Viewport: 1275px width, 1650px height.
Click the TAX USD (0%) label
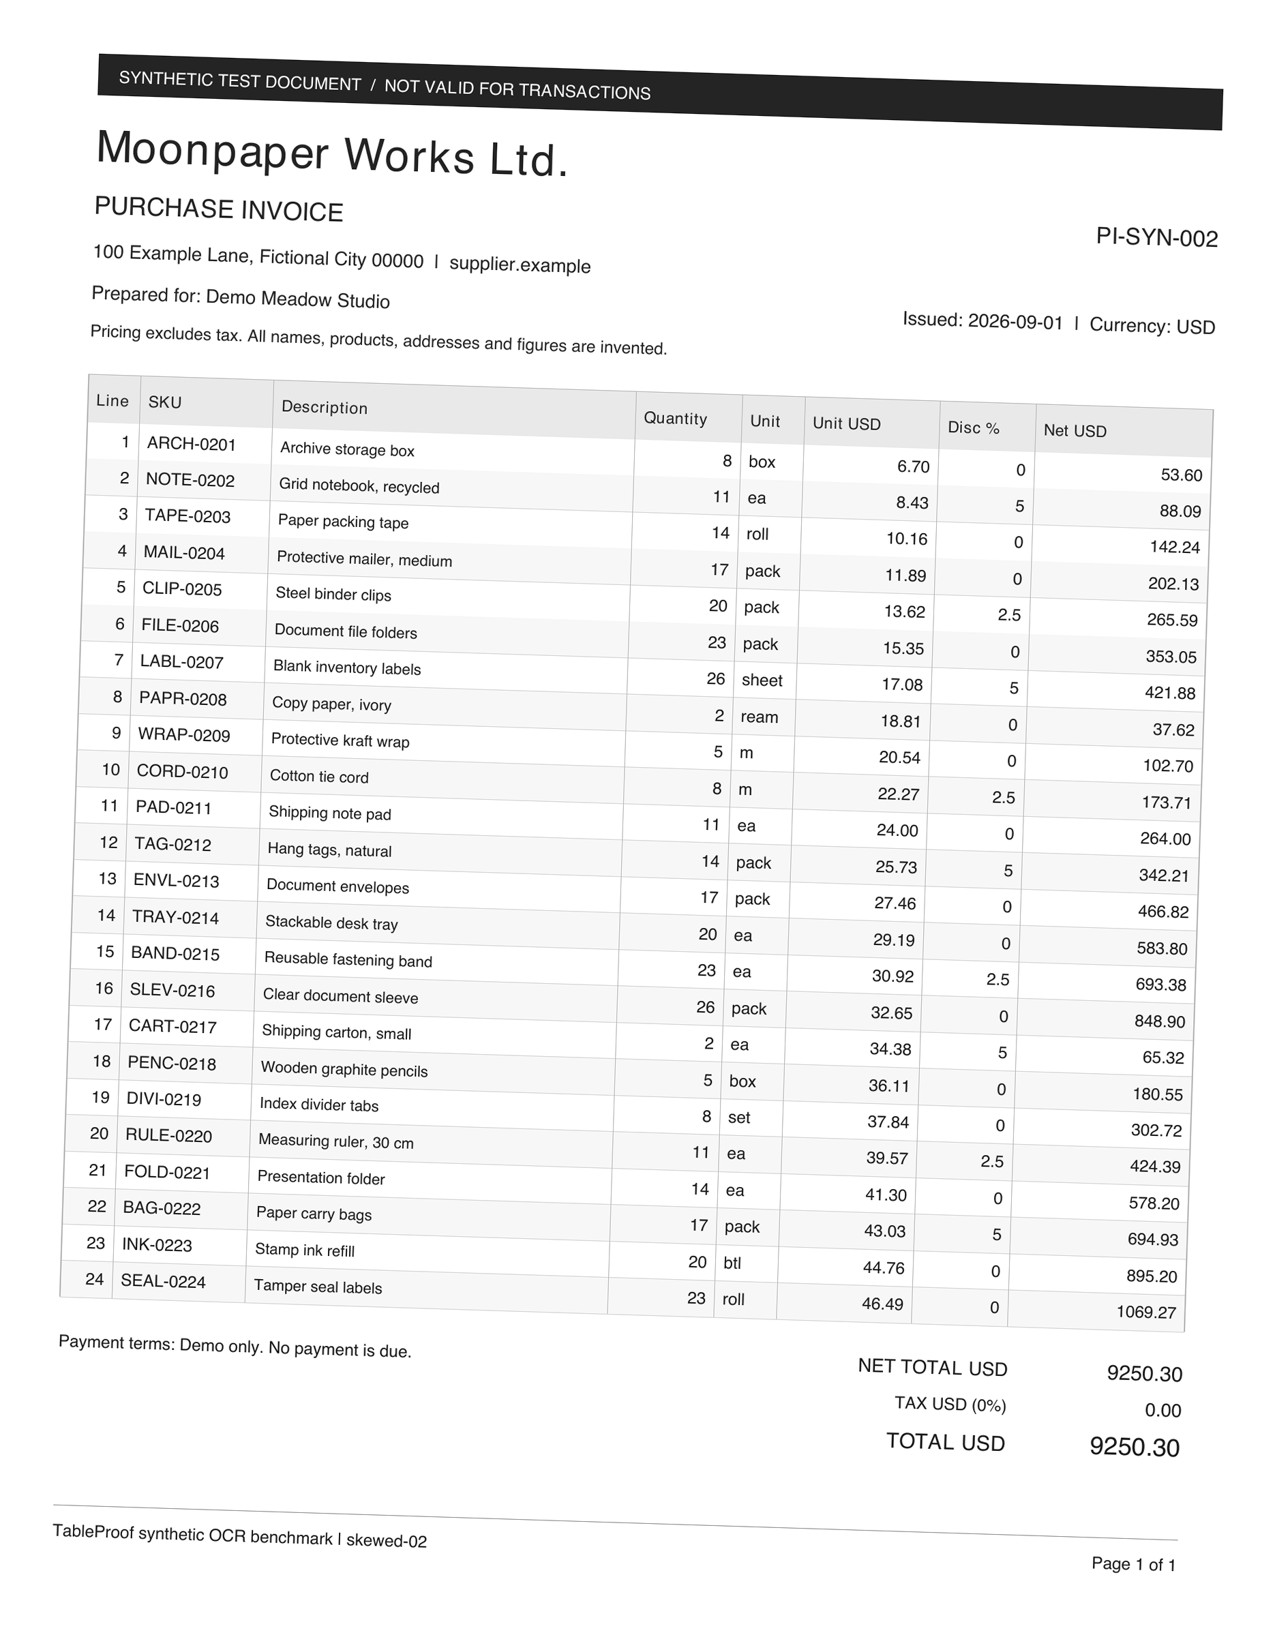click(950, 1404)
